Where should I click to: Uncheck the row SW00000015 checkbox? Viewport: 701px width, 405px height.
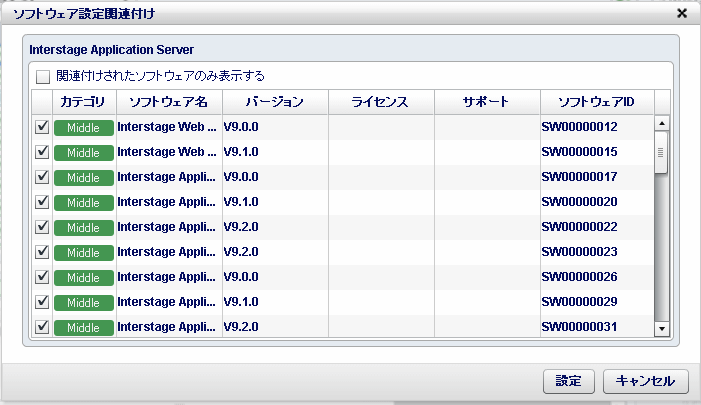point(42,152)
